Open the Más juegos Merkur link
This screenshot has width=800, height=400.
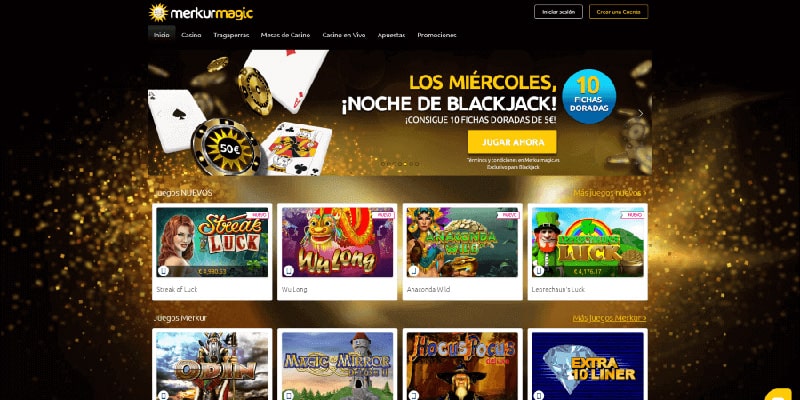pos(609,318)
